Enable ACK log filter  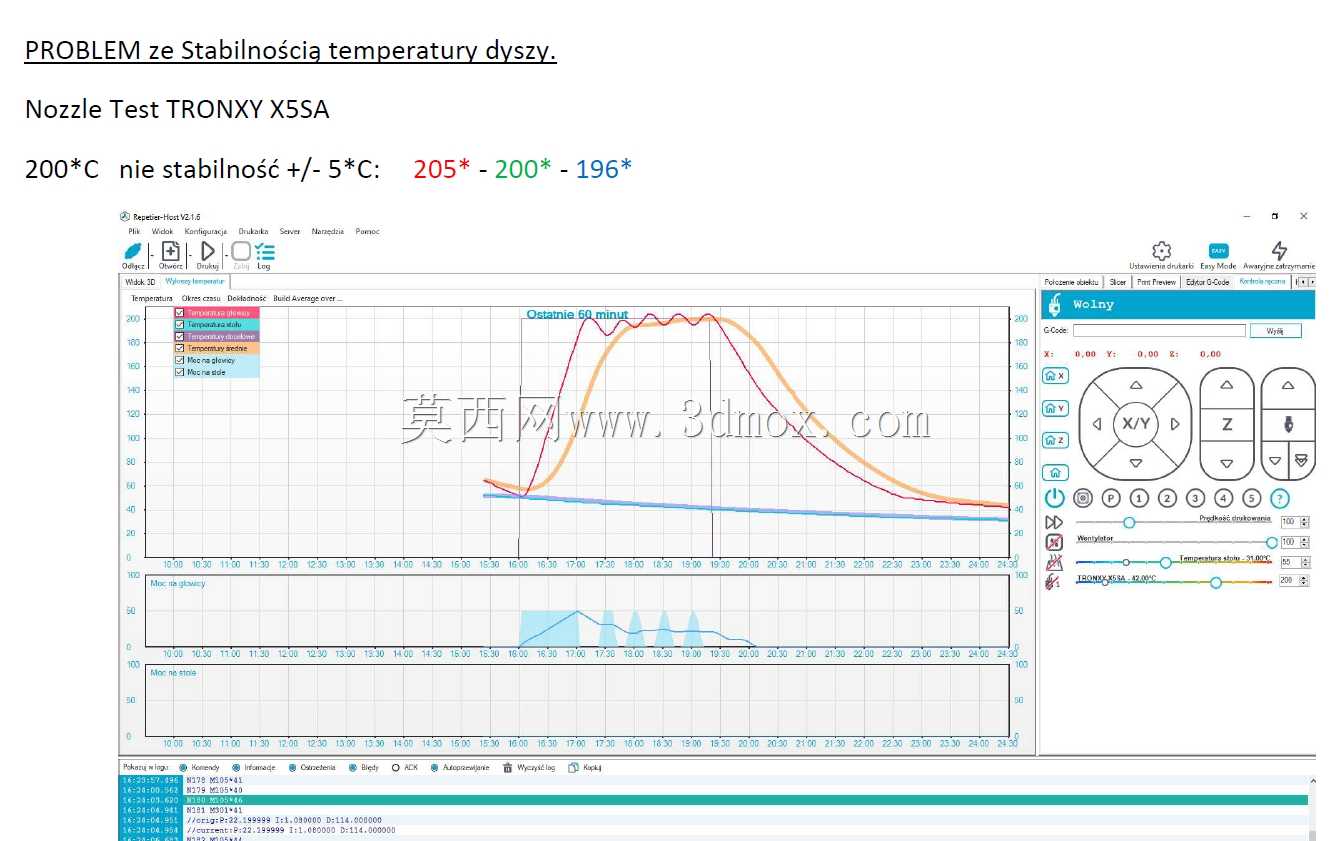click(396, 768)
